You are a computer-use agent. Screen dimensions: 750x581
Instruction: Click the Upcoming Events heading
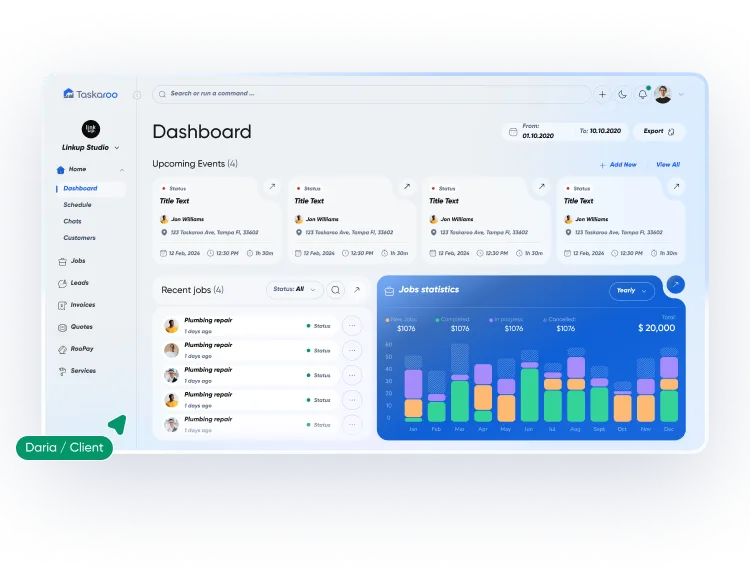coord(195,164)
